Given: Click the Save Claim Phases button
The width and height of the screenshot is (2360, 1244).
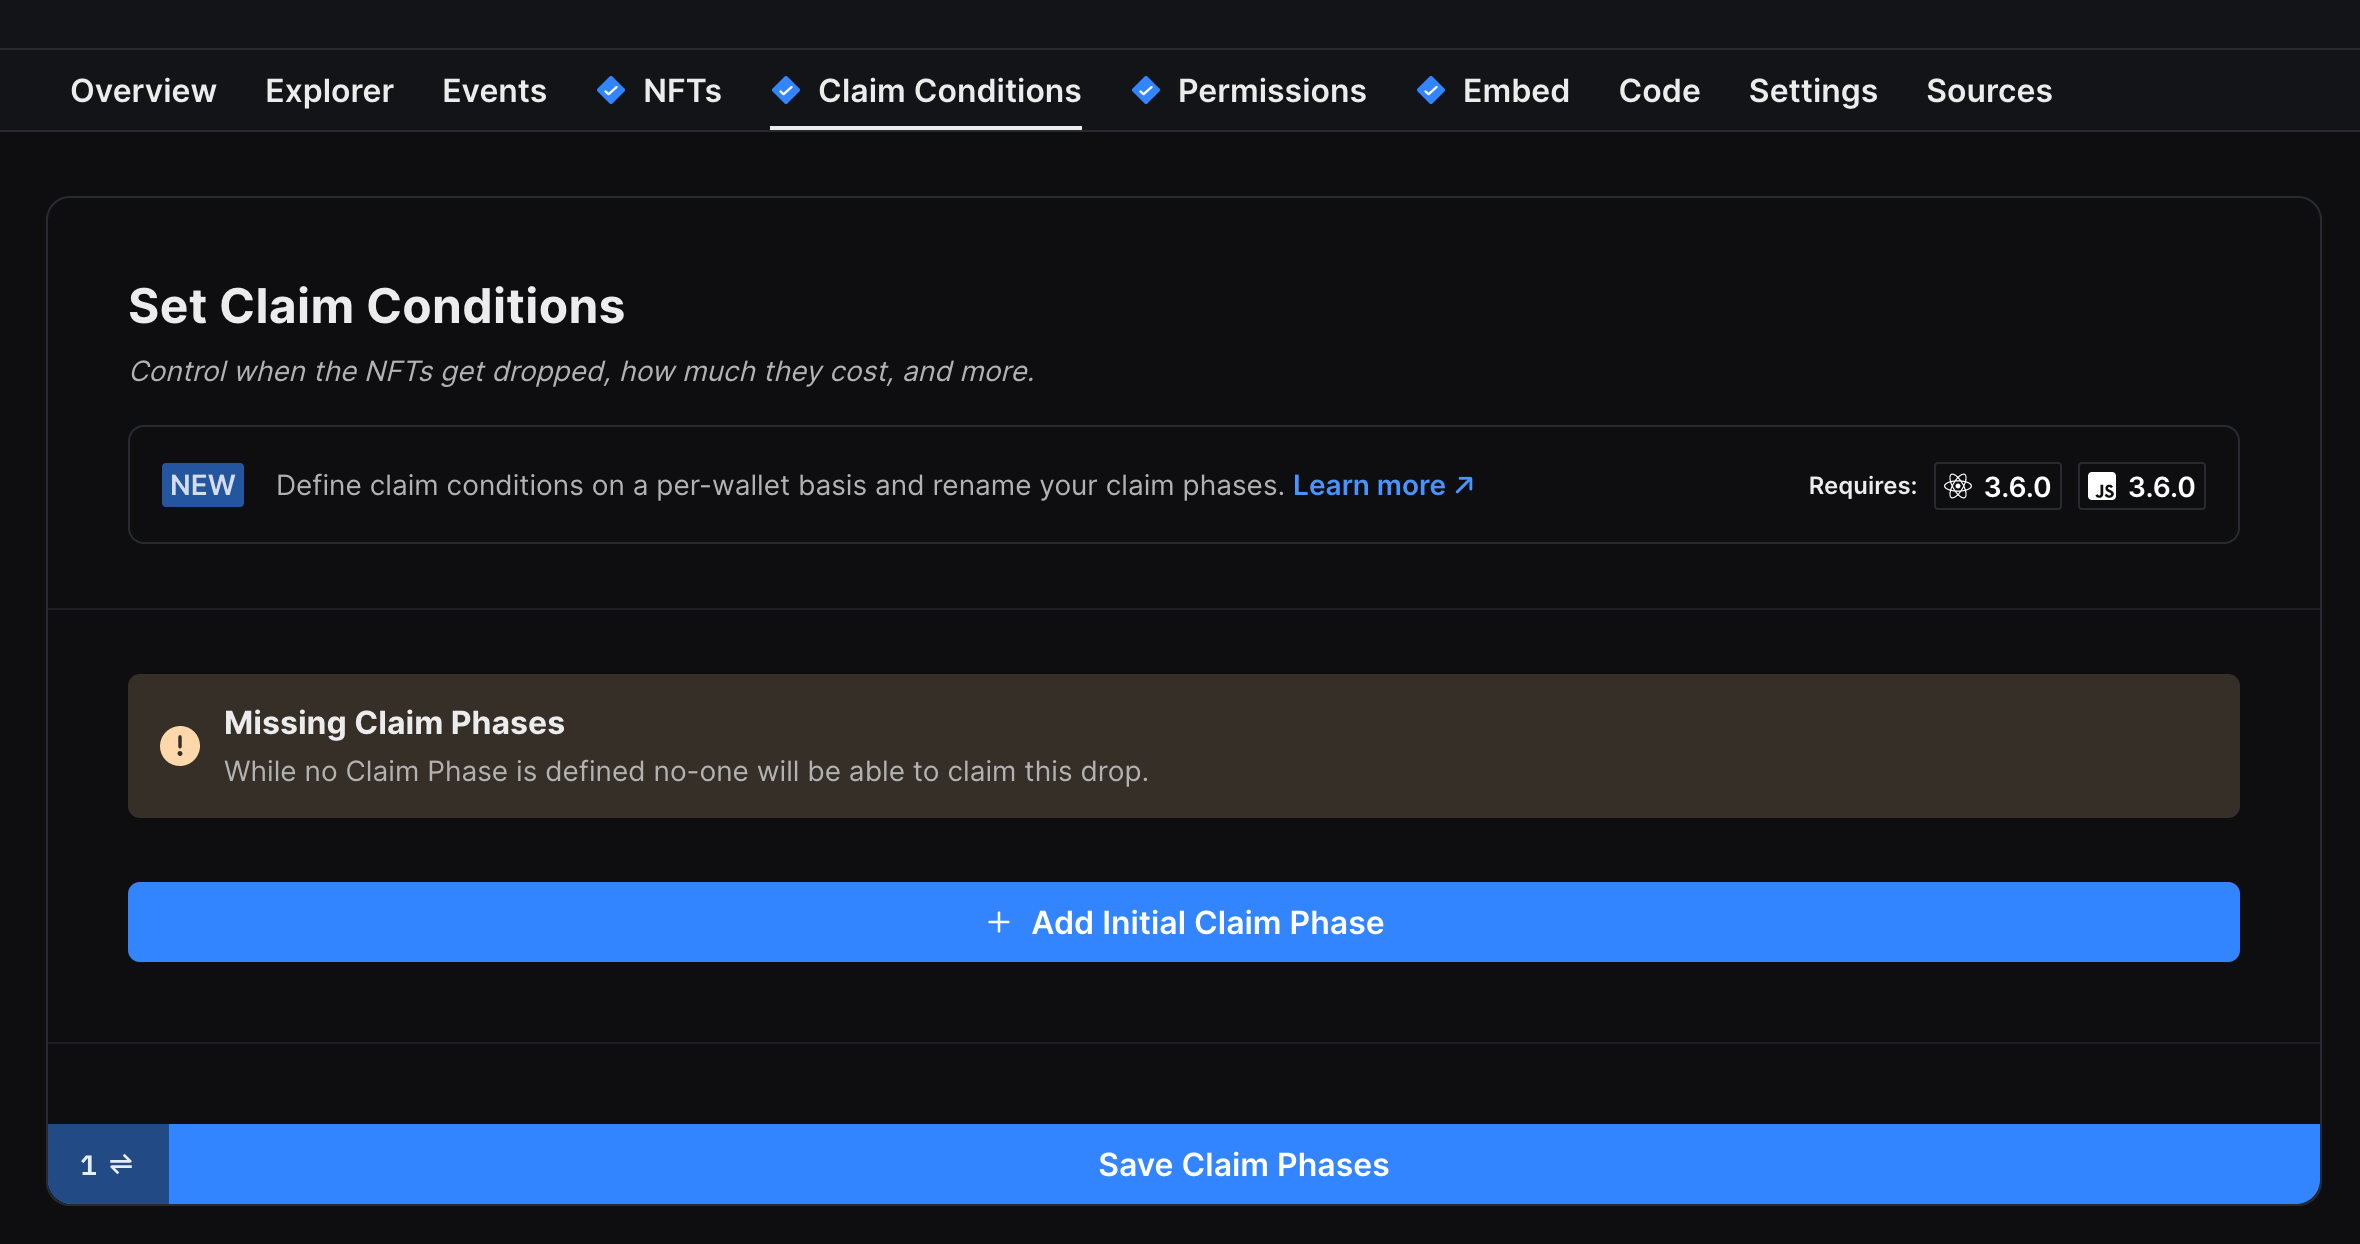Looking at the screenshot, I should (1243, 1164).
